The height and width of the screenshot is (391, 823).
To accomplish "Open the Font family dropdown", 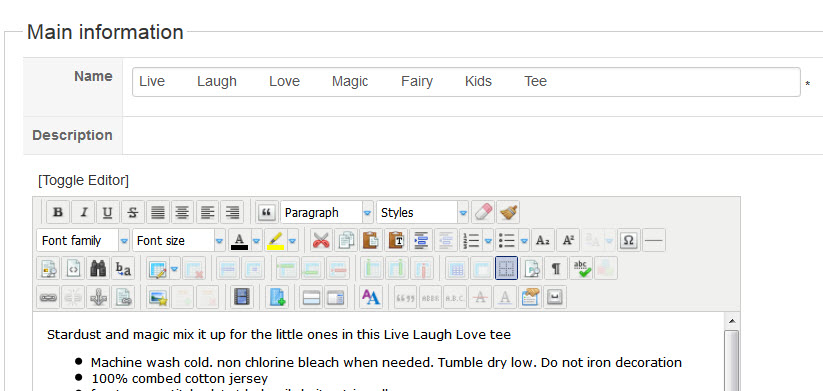I will (x=83, y=241).
